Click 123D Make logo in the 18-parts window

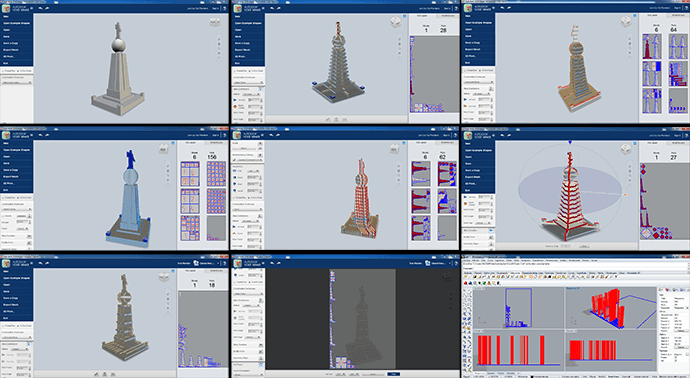coord(6,263)
